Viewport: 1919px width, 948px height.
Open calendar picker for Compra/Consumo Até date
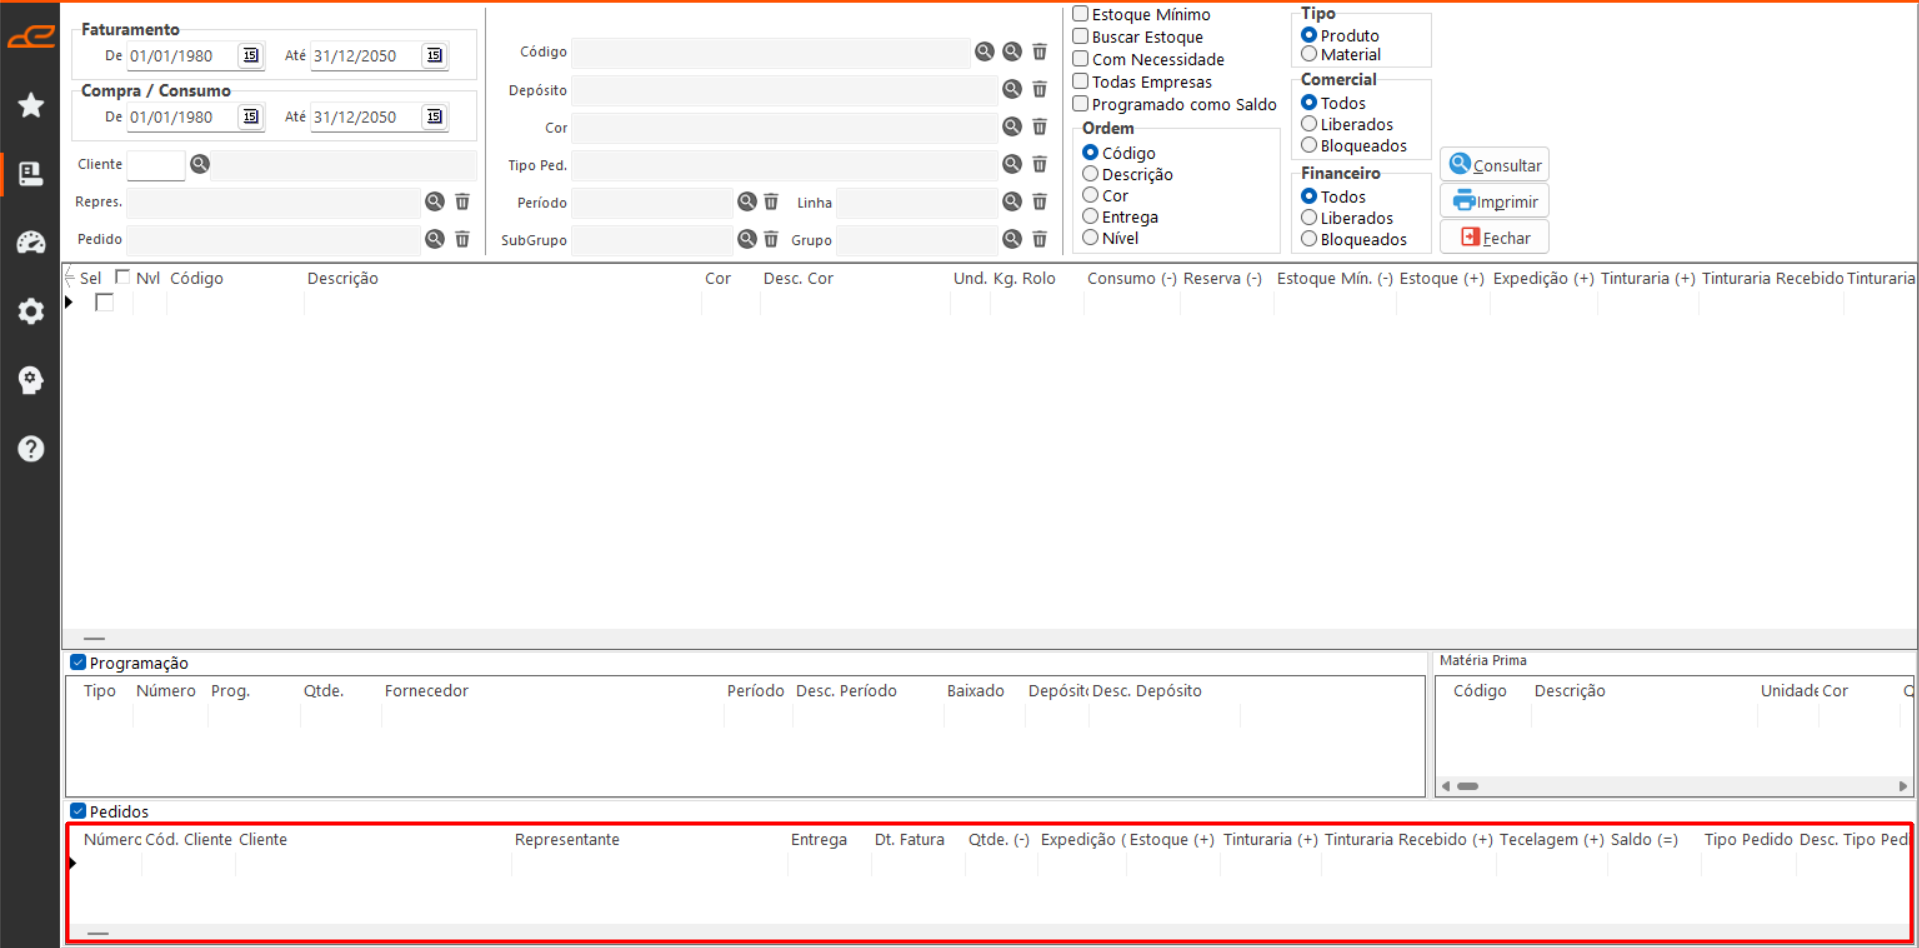434,117
